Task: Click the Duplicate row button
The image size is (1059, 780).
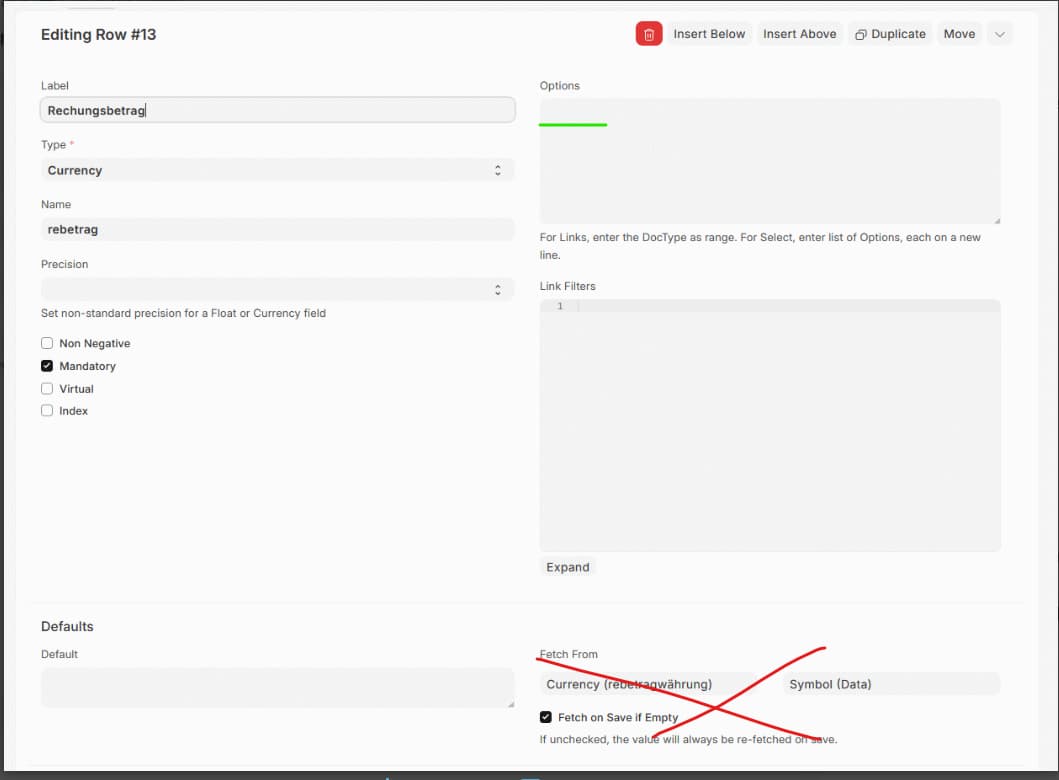Action: pyautogui.click(x=890, y=34)
